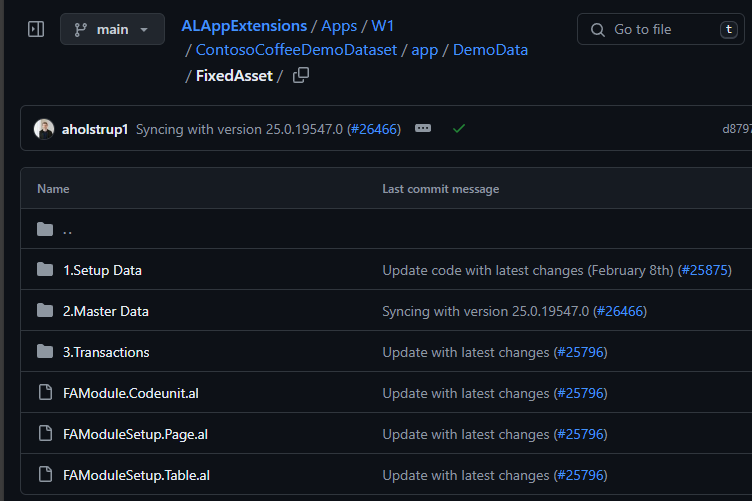The image size is (752, 501).
Task: Click the file icon next to FAModuleSetup.Table.al
Action: click(x=45, y=475)
